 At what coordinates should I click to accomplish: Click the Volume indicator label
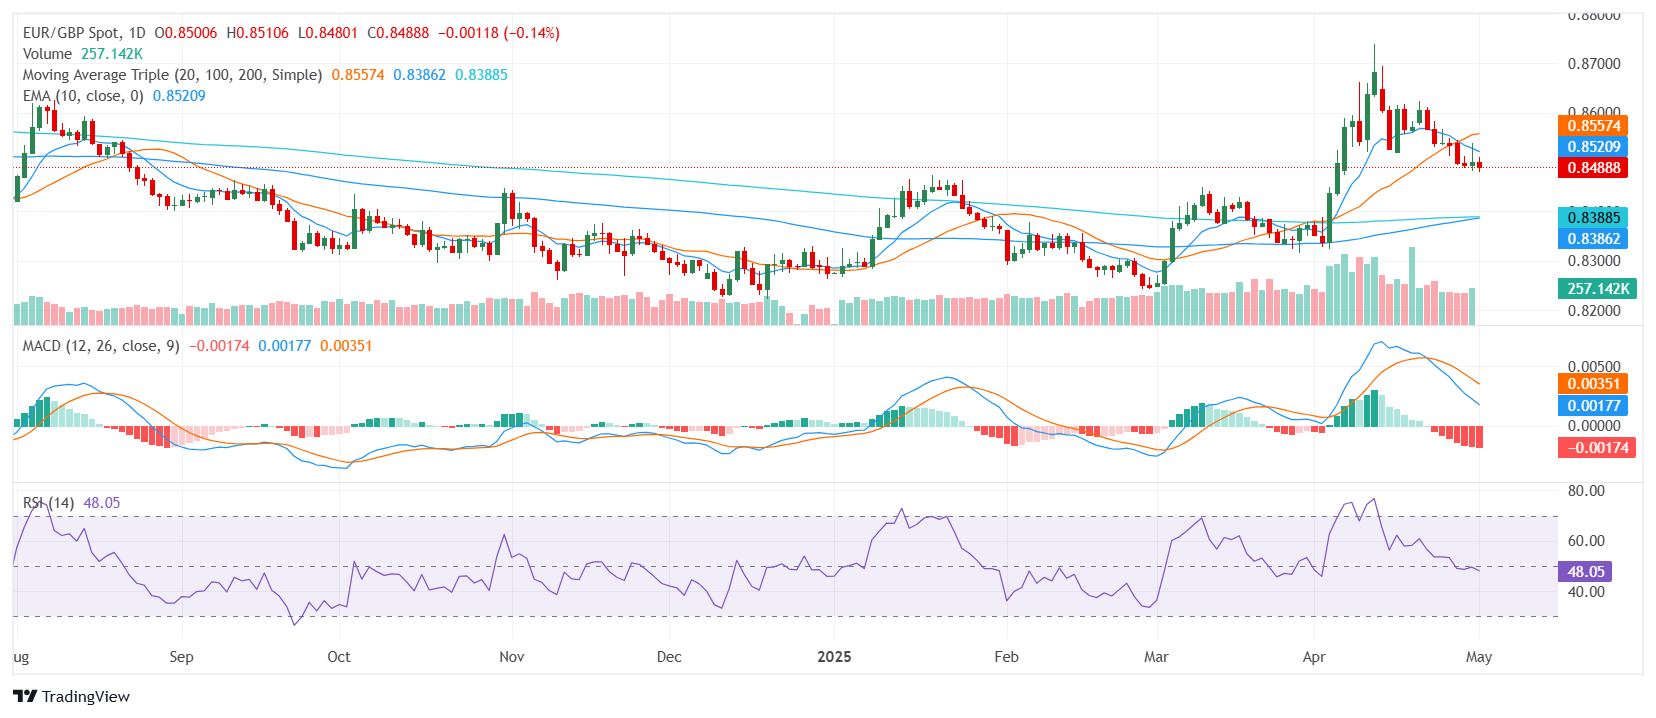pos(47,54)
